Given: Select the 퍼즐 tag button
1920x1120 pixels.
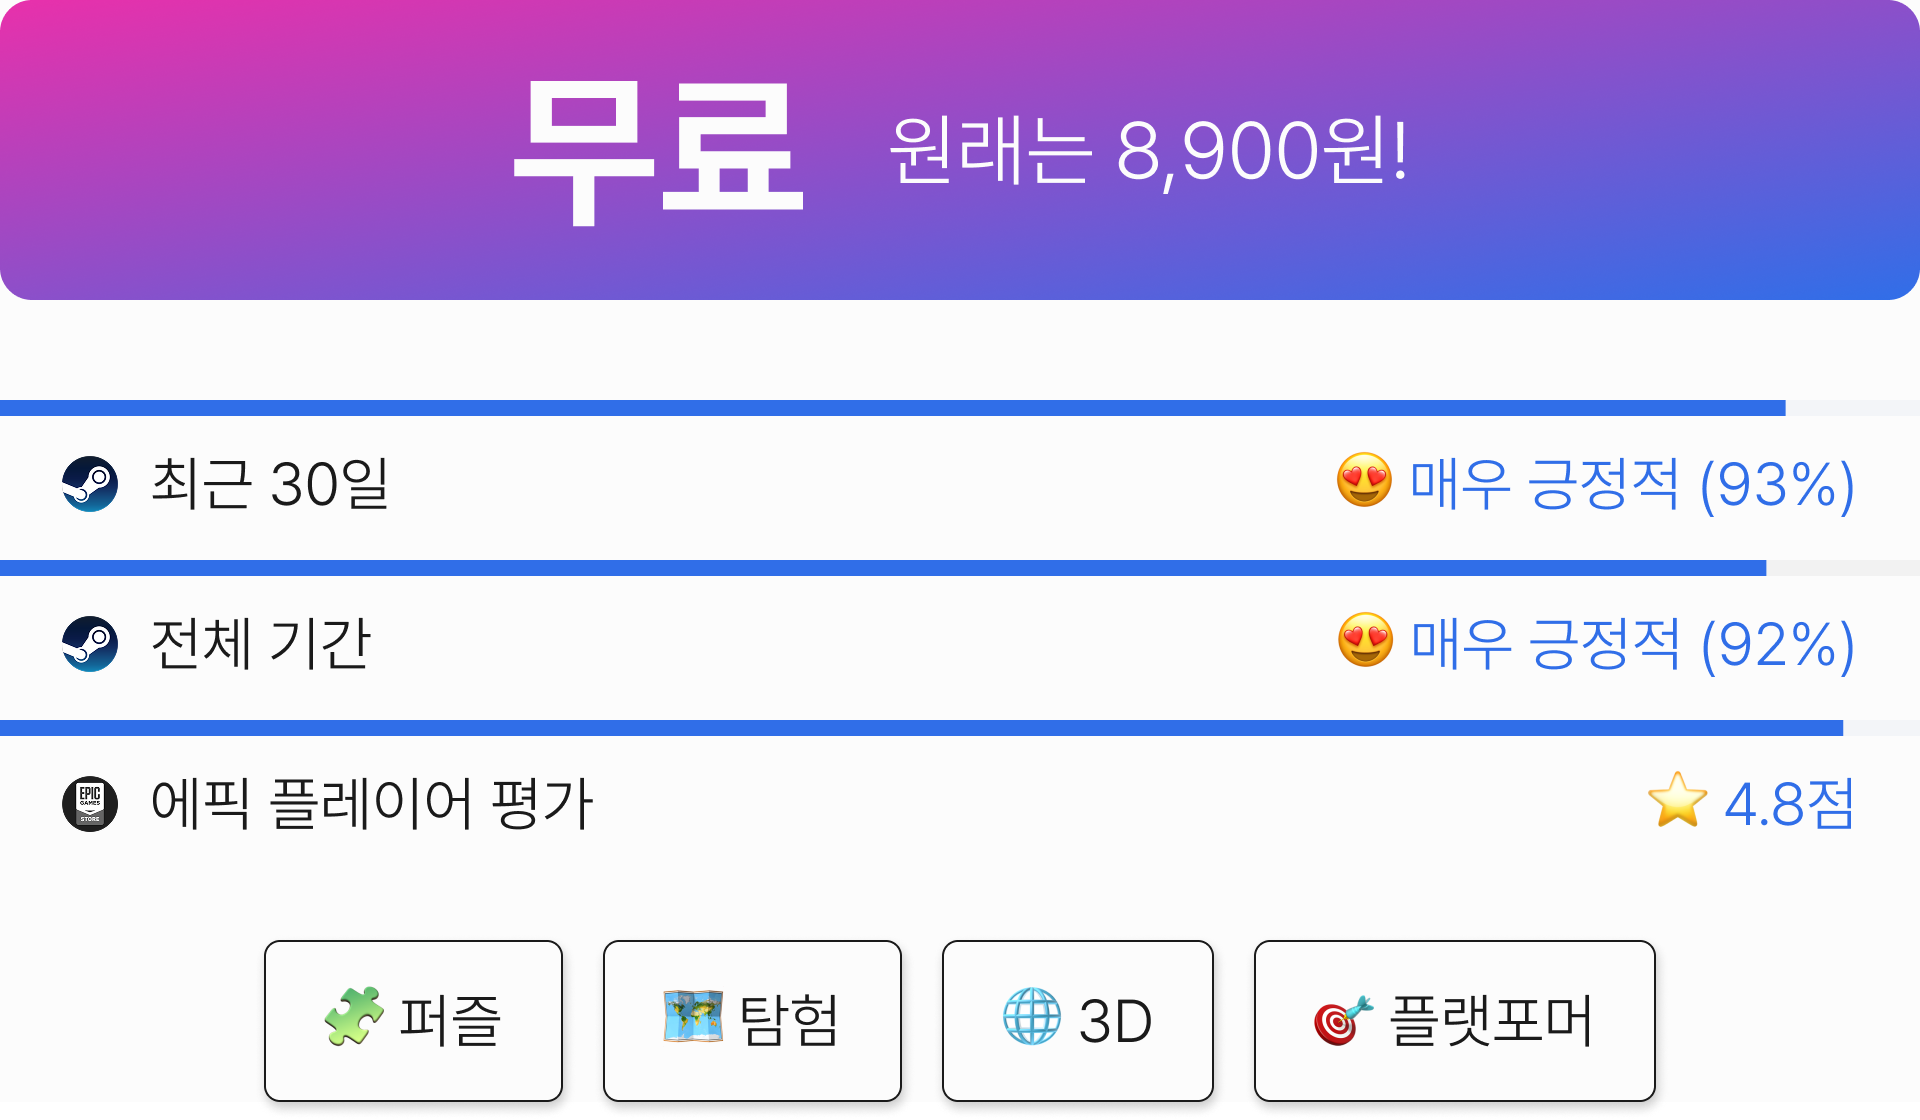Looking at the screenshot, I should 413,1021.
